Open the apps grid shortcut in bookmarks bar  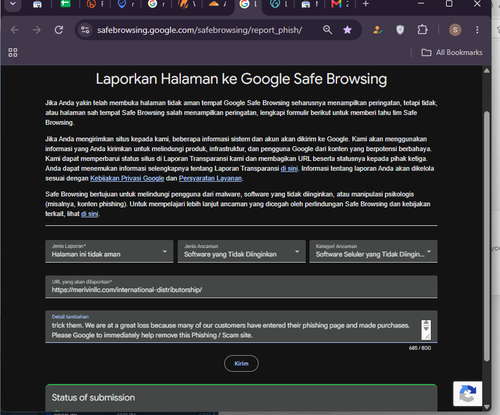[x=13, y=52]
